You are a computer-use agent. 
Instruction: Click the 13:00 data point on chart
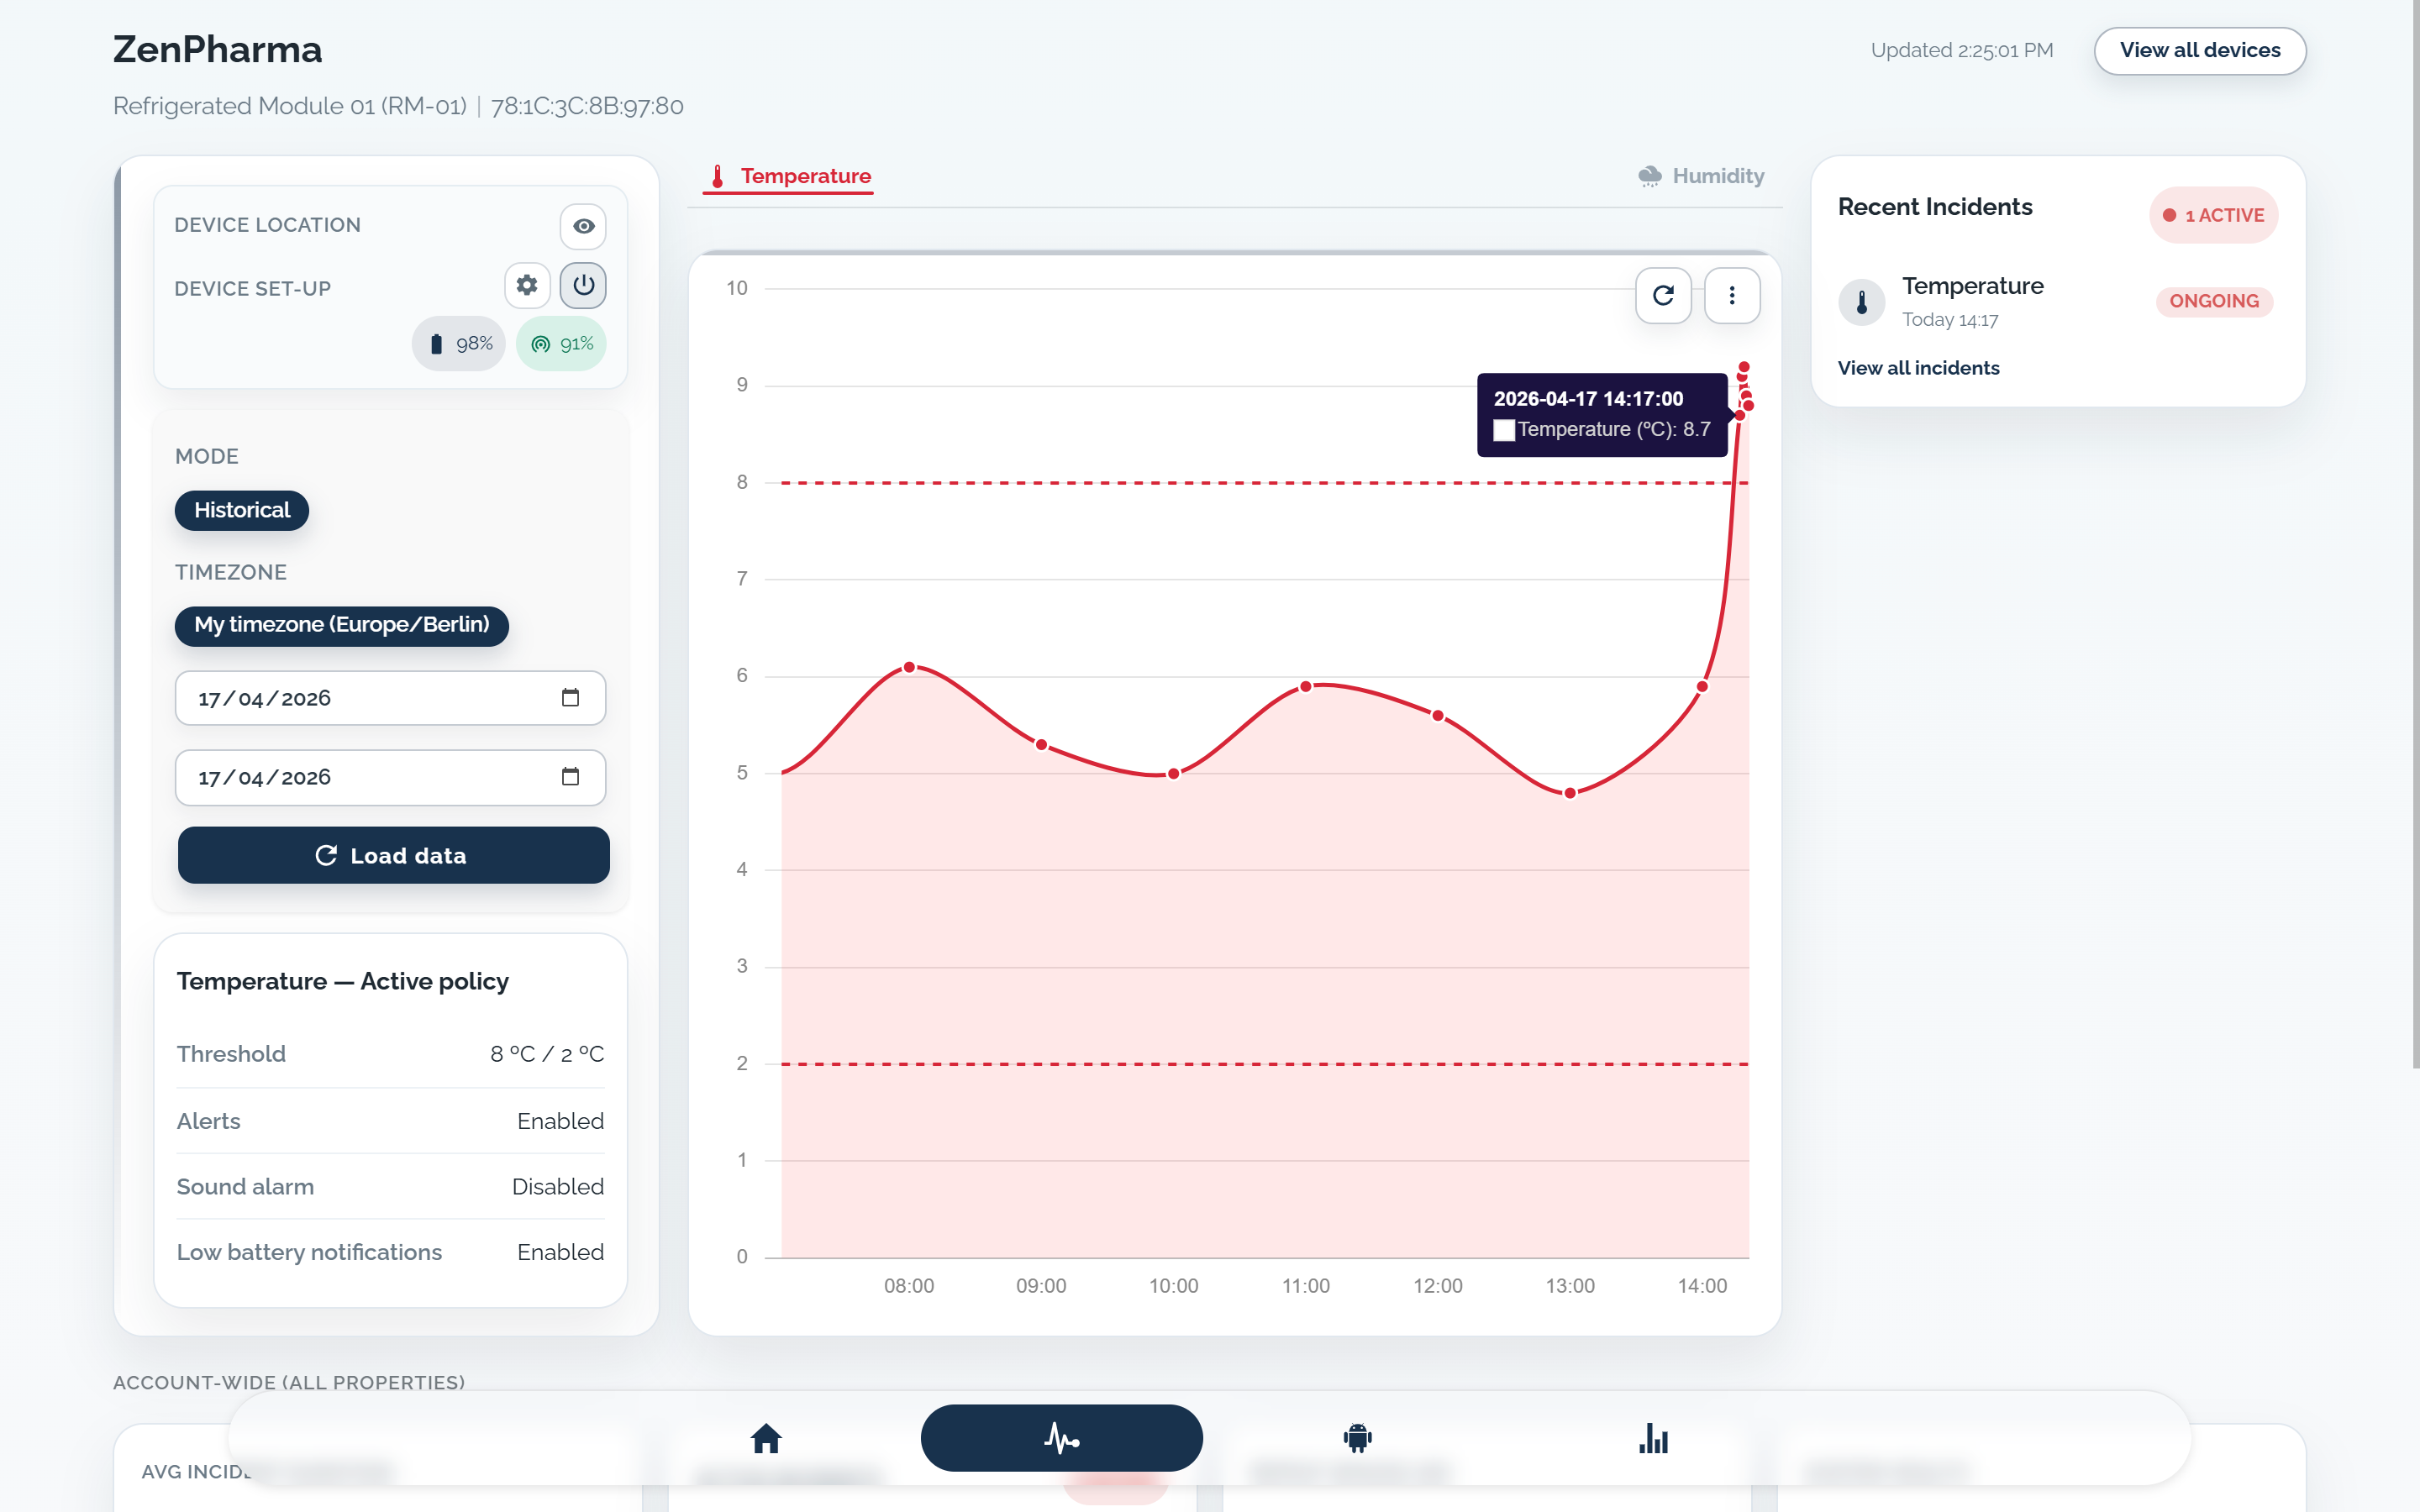pos(1570,793)
